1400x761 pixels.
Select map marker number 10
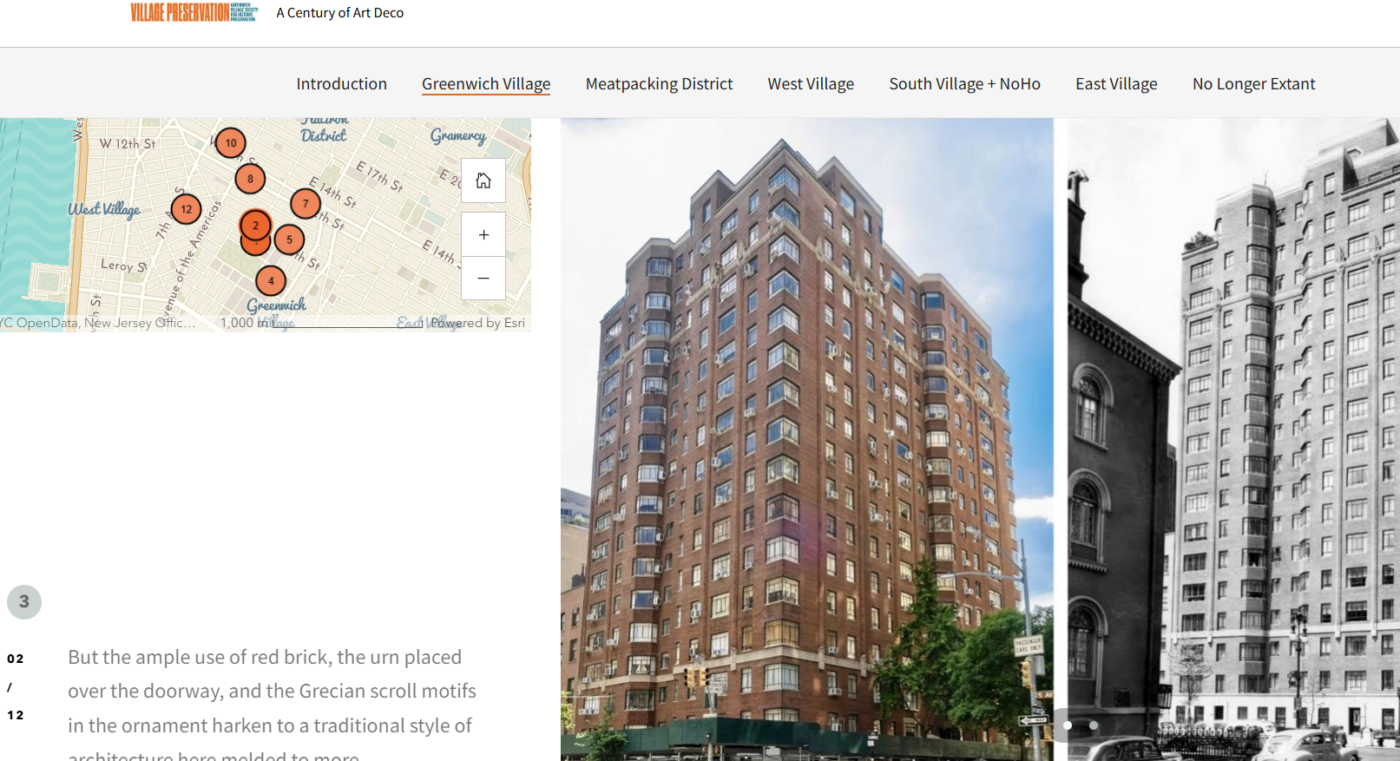coord(231,143)
